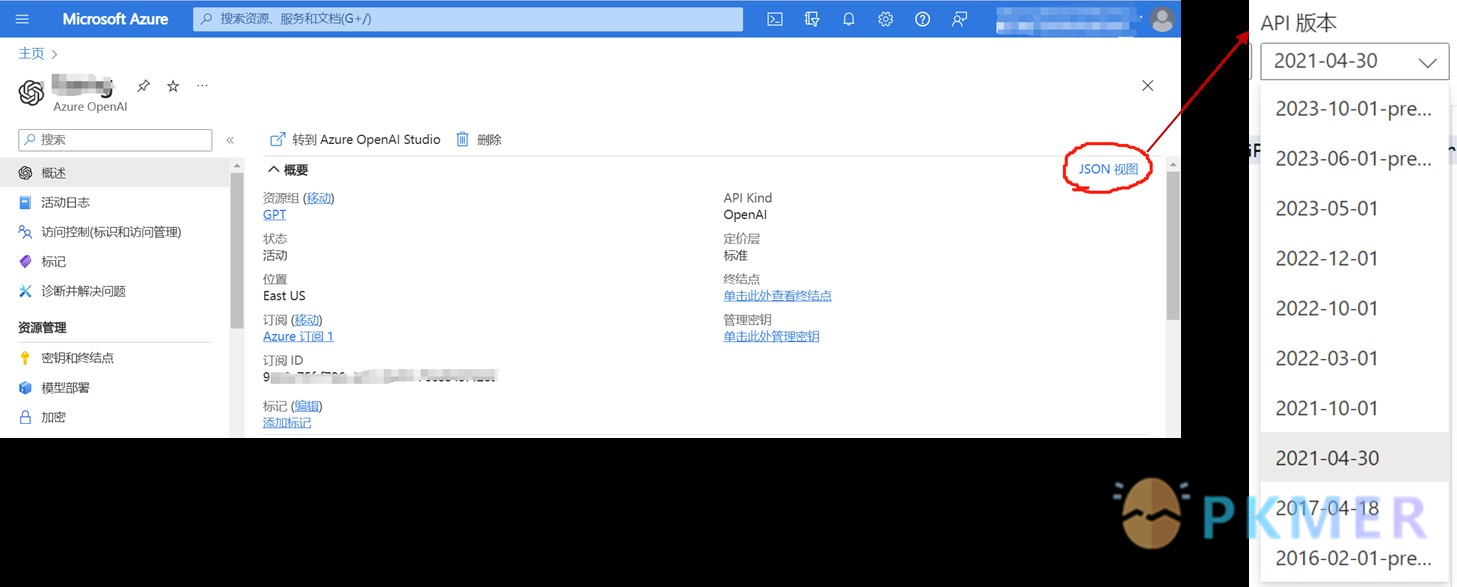Select API version 2023-10-01-preview
Screen dimensions: 1457x587
[1354, 109]
